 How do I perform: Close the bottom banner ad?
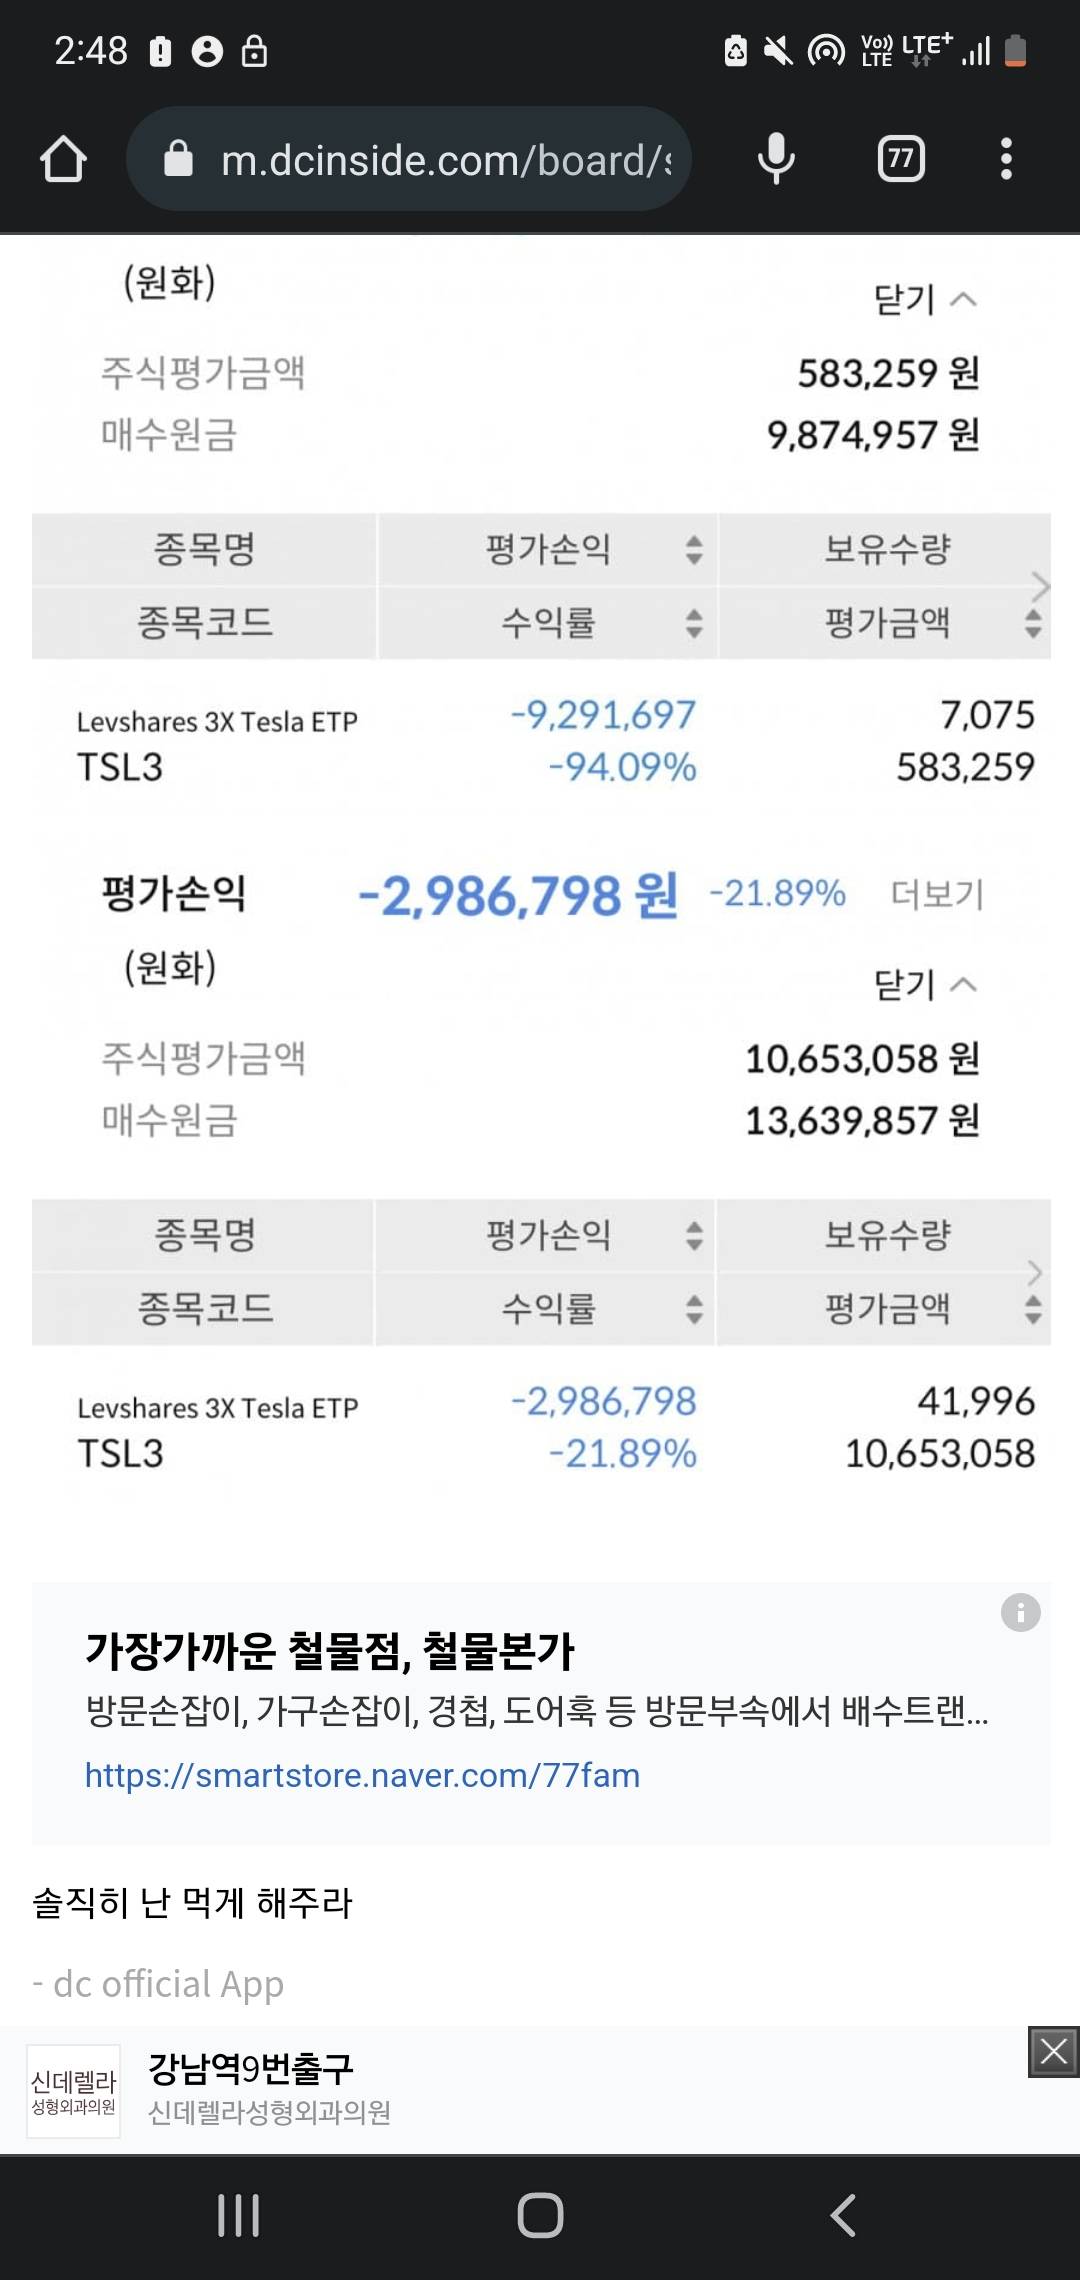click(1053, 2052)
